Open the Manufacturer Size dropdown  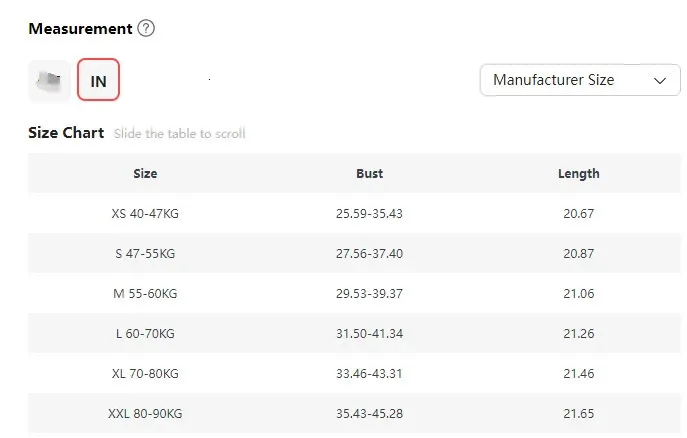click(x=579, y=80)
